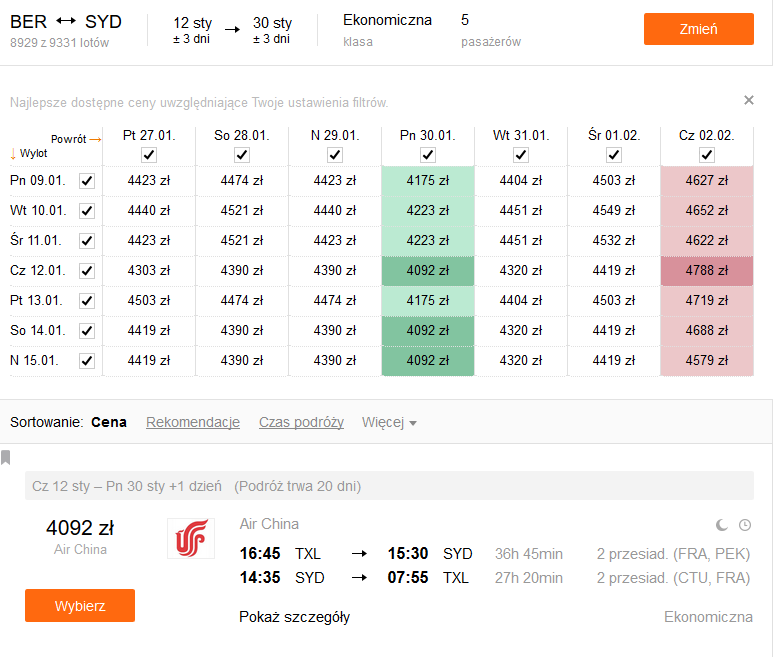
Task: Open Pokaż szczegóły flight details
Action: [294, 617]
